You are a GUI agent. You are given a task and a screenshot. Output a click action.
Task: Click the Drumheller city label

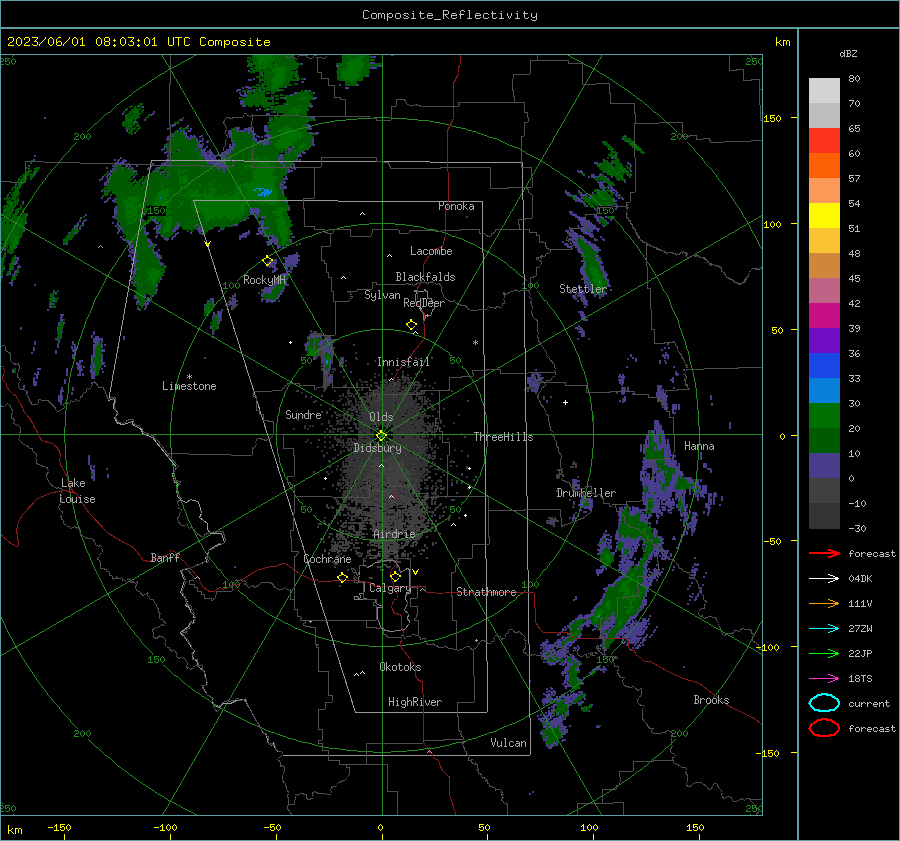(x=586, y=493)
